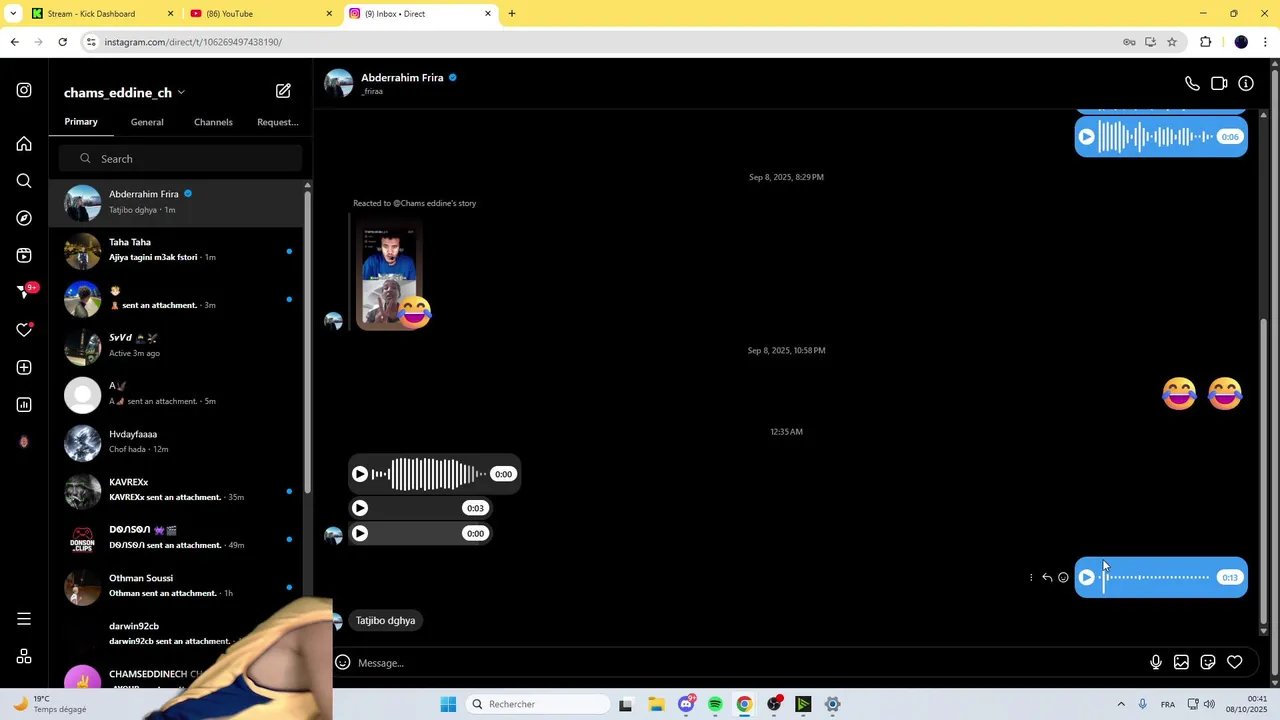Open more options for 0:13 voice message
Viewport: 1280px width, 720px height.
click(1031, 577)
